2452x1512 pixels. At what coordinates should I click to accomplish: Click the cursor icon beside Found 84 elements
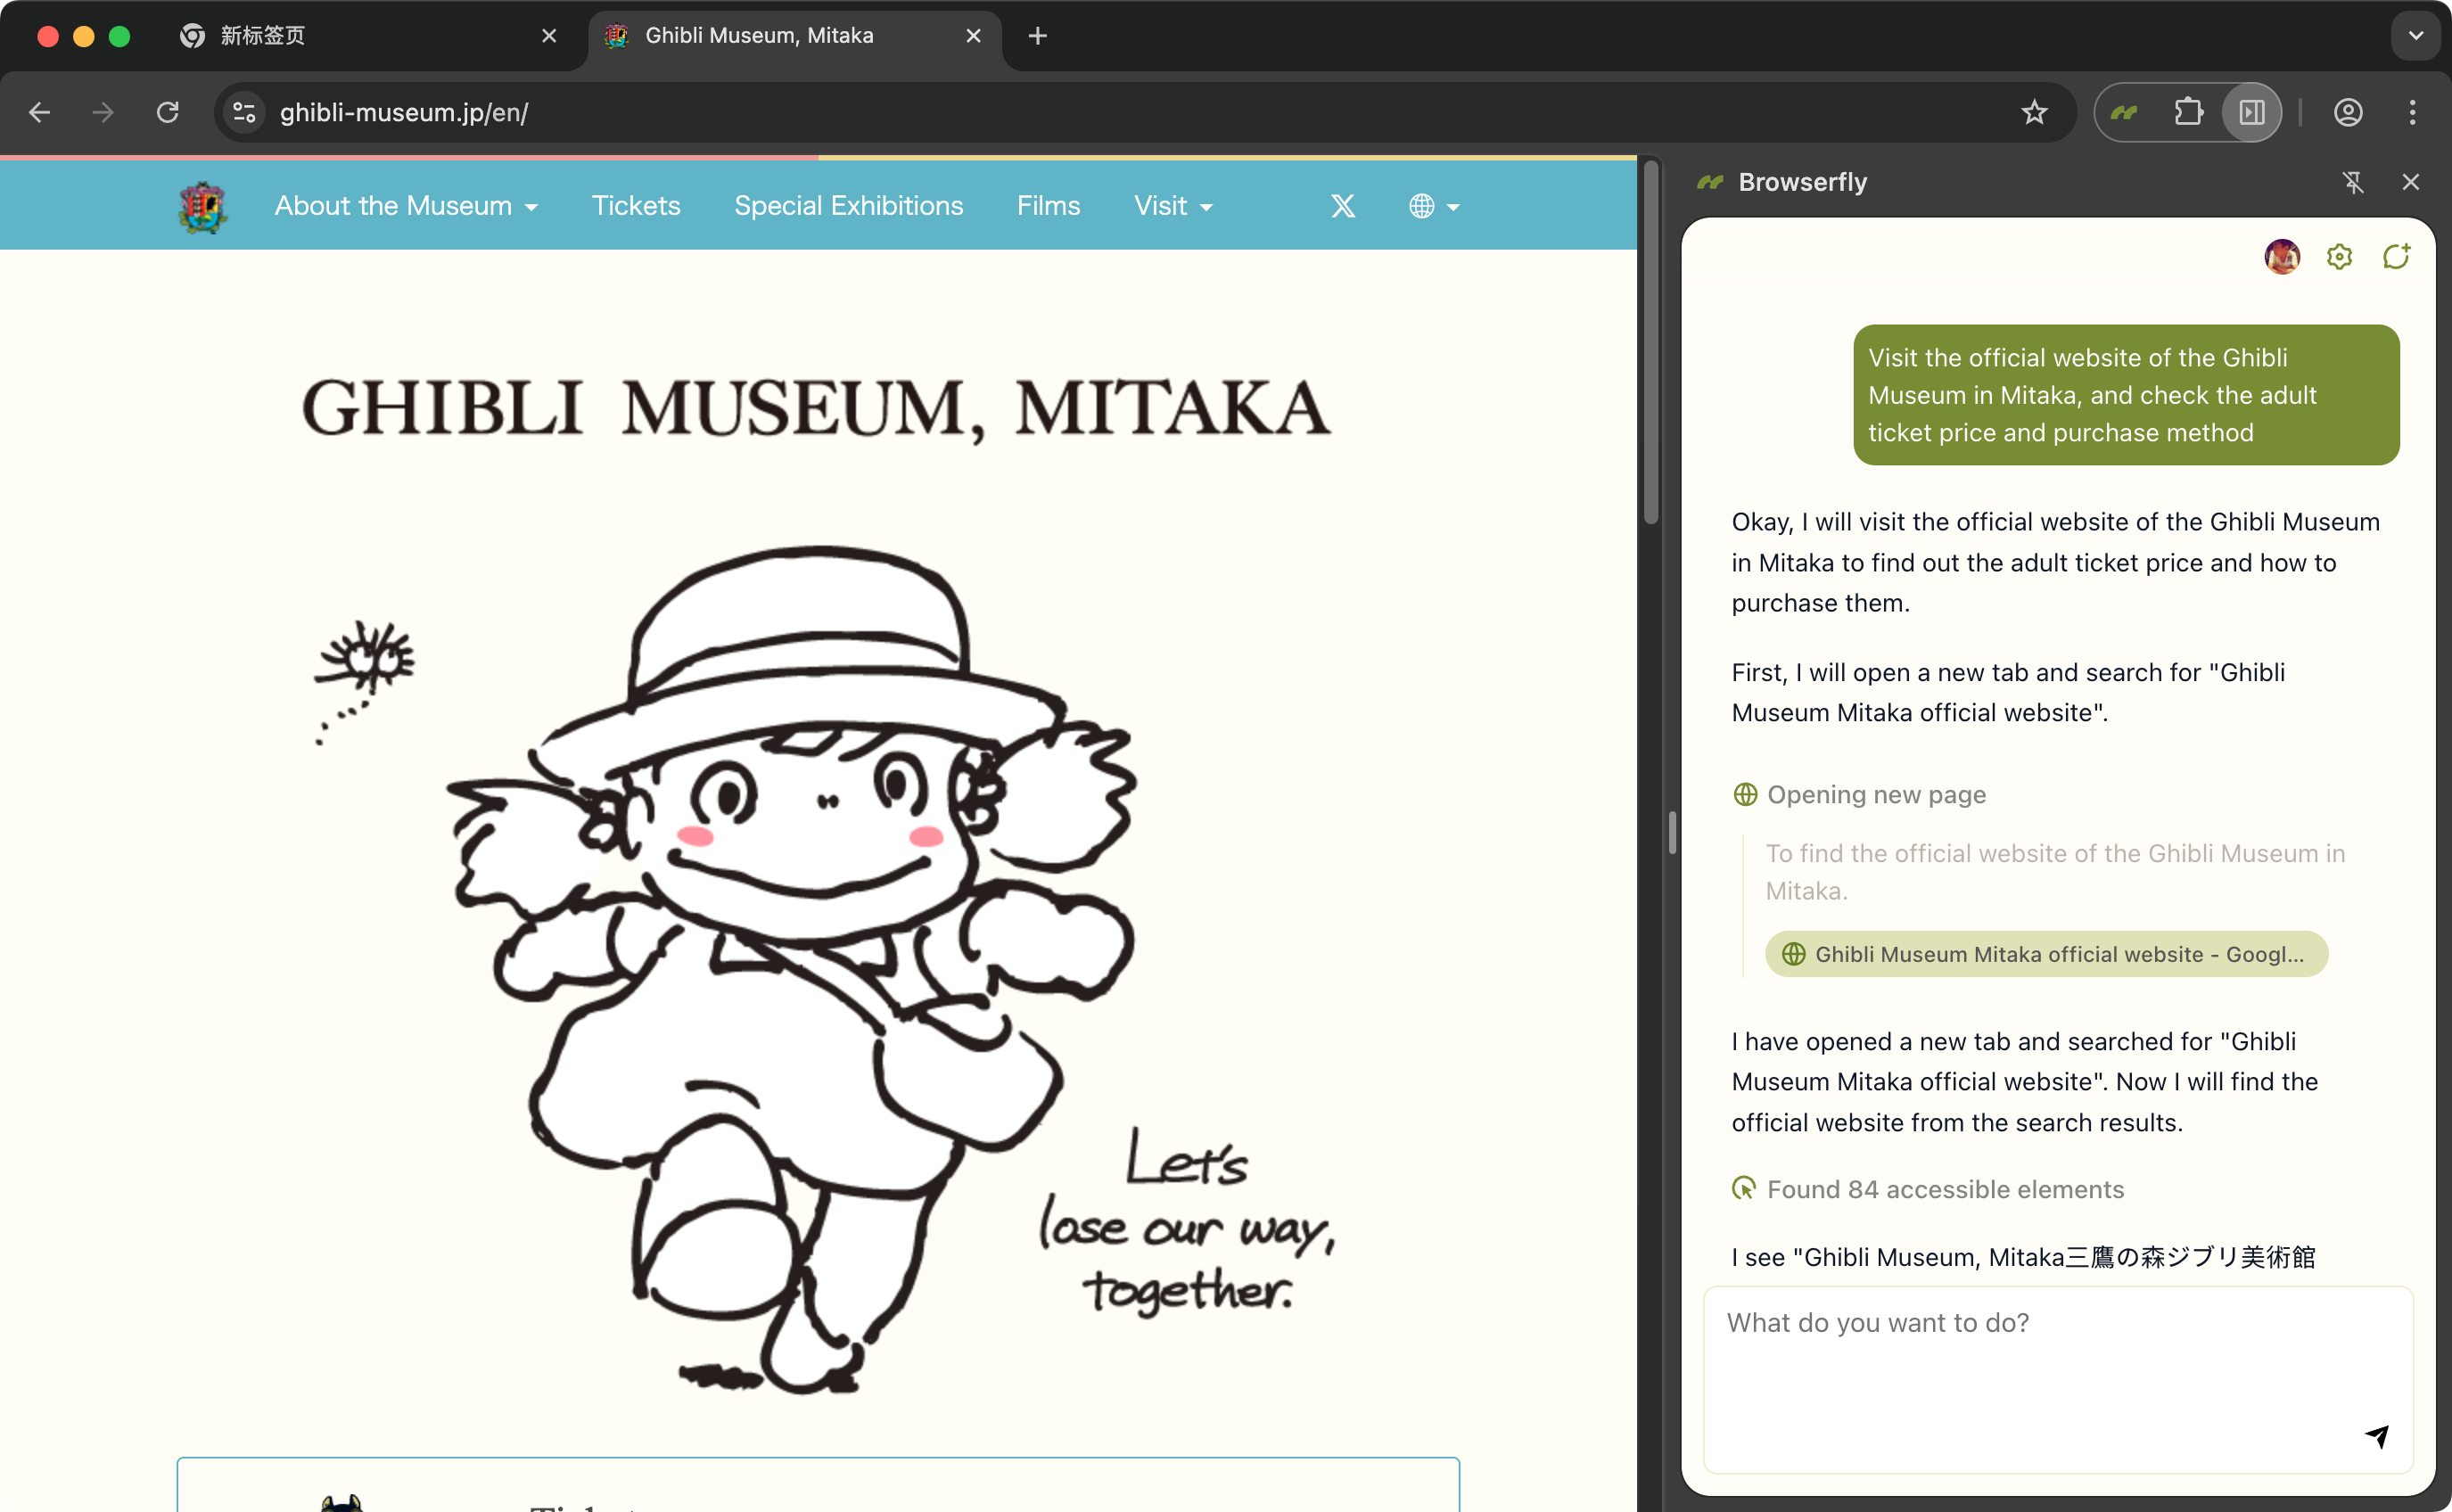pos(1744,1189)
